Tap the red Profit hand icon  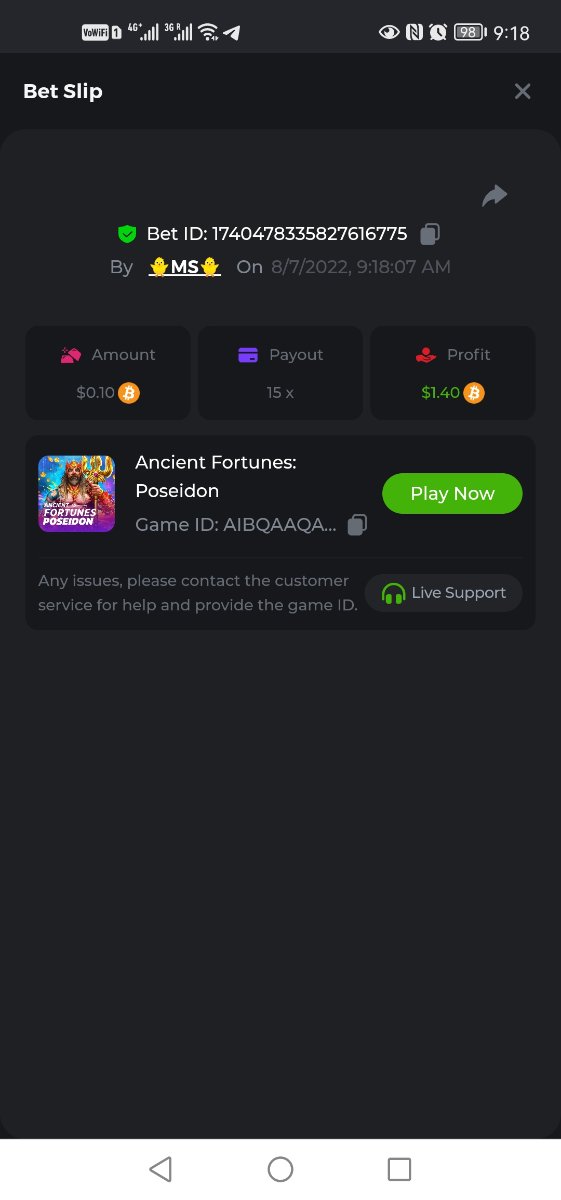[426, 355]
